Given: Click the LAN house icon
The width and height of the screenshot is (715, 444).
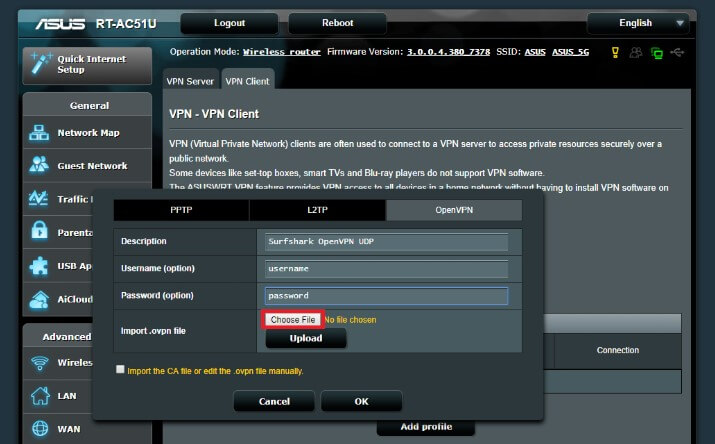Looking at the screenshot, I should (x=40, y=395).
